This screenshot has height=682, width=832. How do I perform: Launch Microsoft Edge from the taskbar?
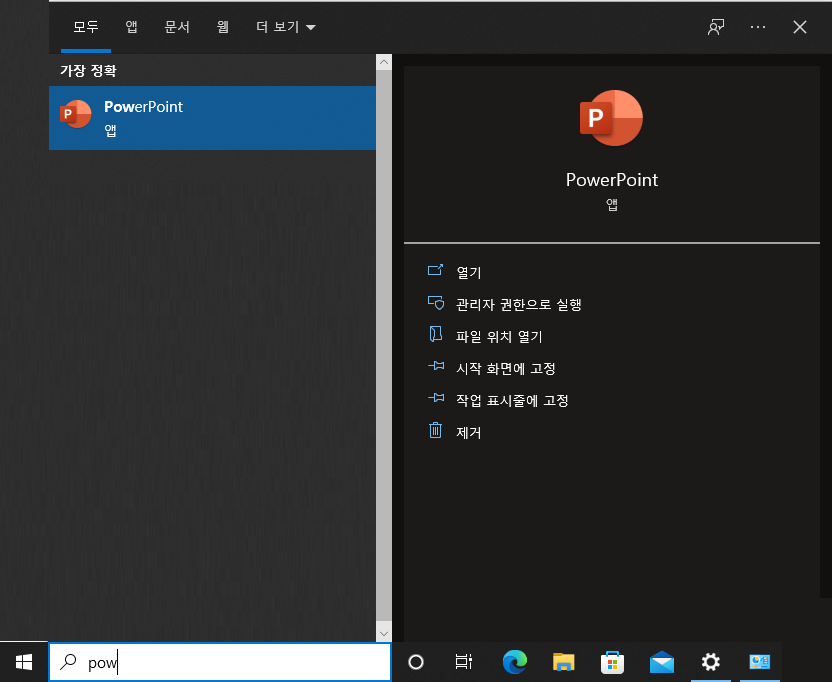514,661
